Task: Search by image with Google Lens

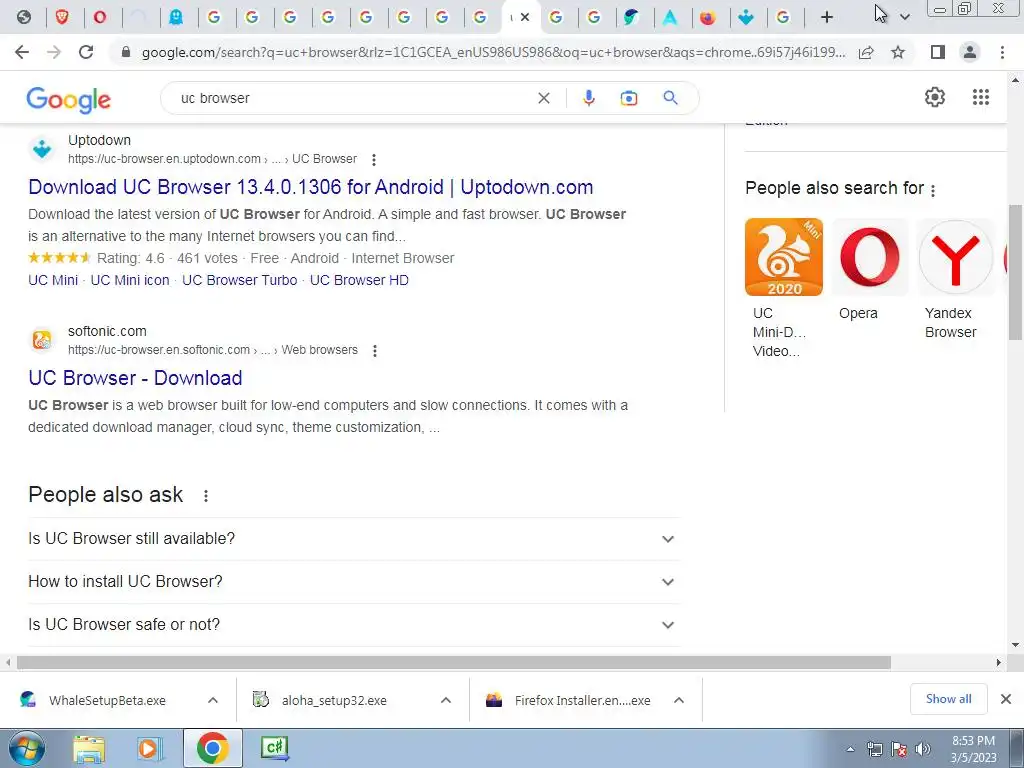Action: tap(628, 98)
